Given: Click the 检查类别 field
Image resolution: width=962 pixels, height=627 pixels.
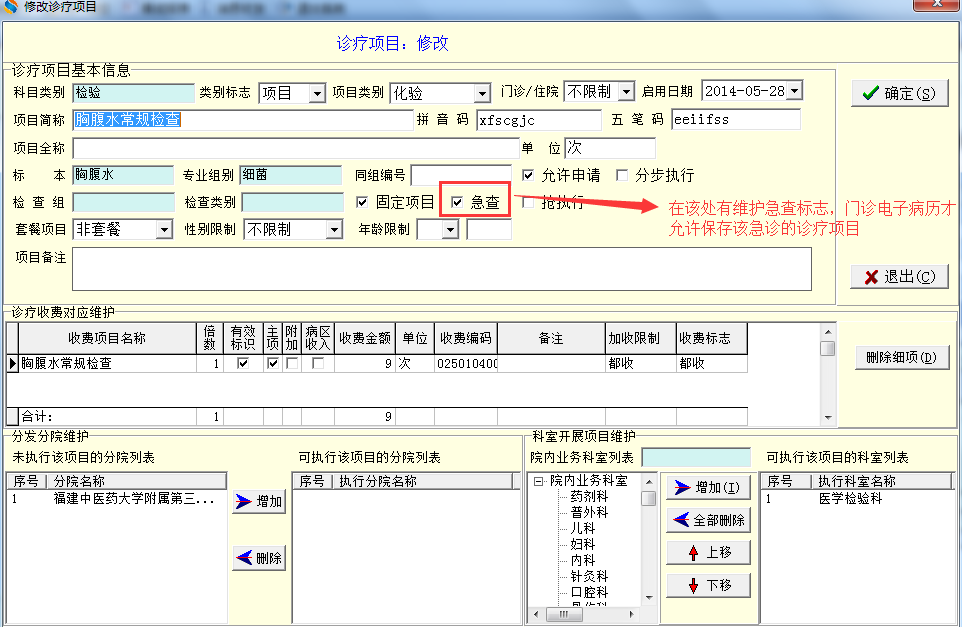Looking at the screenshot, I should 293,202.
